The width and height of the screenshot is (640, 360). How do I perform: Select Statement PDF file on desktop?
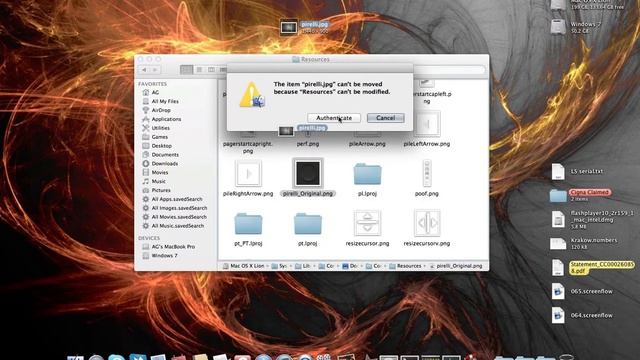[x=558, y=268]
